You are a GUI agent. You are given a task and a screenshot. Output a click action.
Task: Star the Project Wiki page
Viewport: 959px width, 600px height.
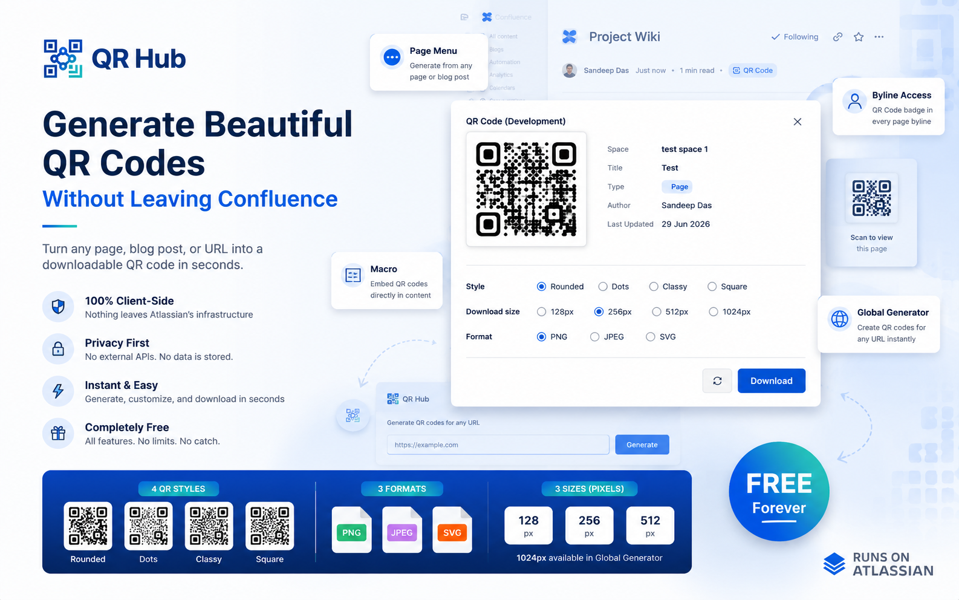[x=859, y=37]
